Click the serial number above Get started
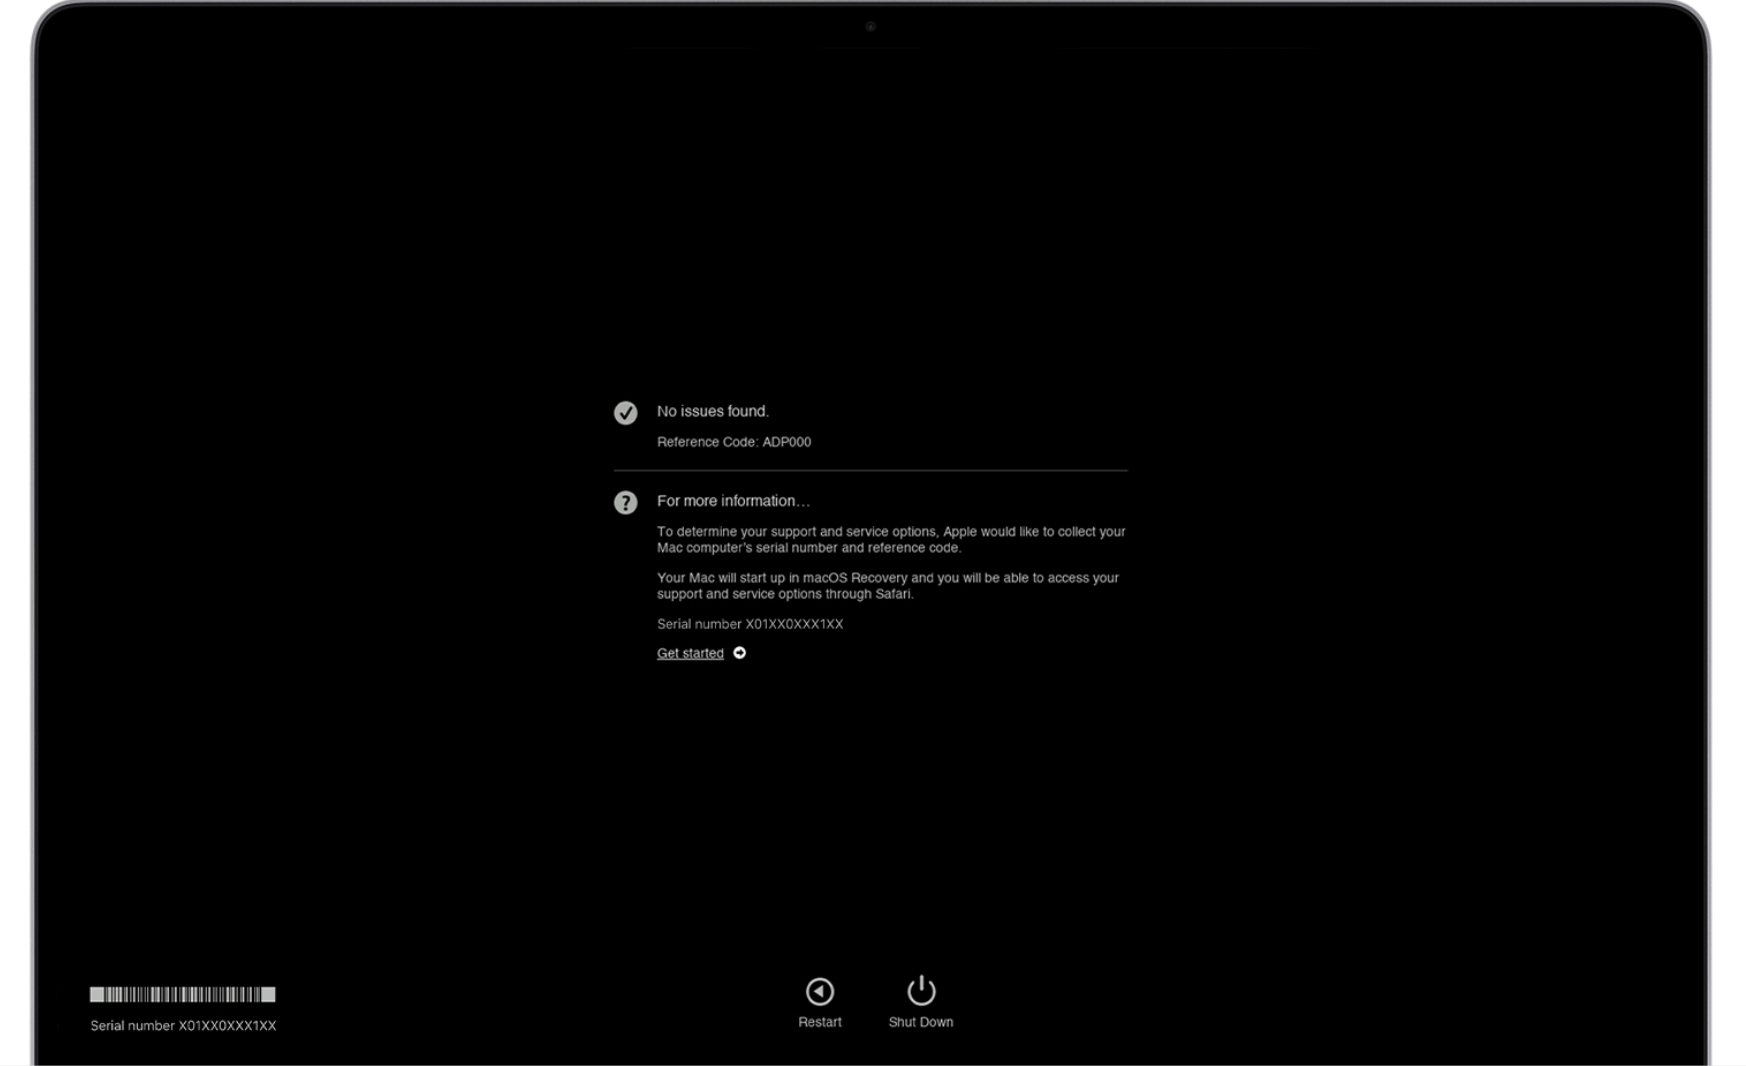The width and height of the screenshot is (1746, 1066). pos(749,624)
